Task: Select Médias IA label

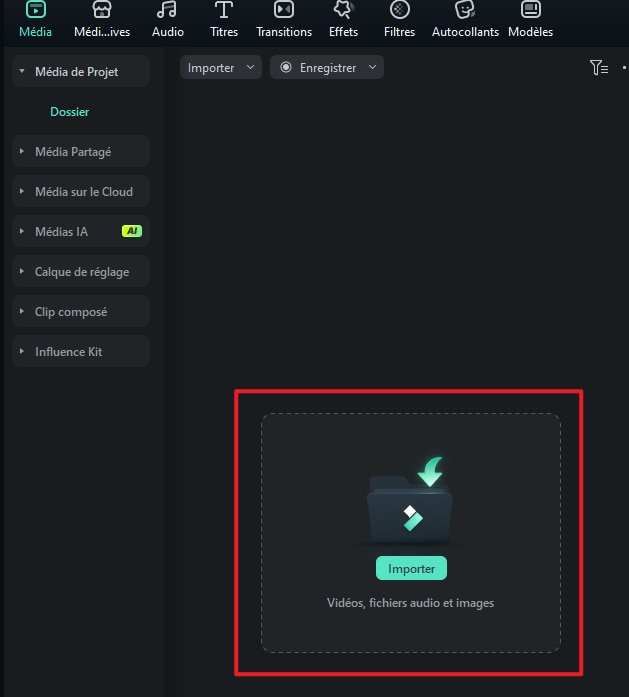Action: [x=61, y=232]
